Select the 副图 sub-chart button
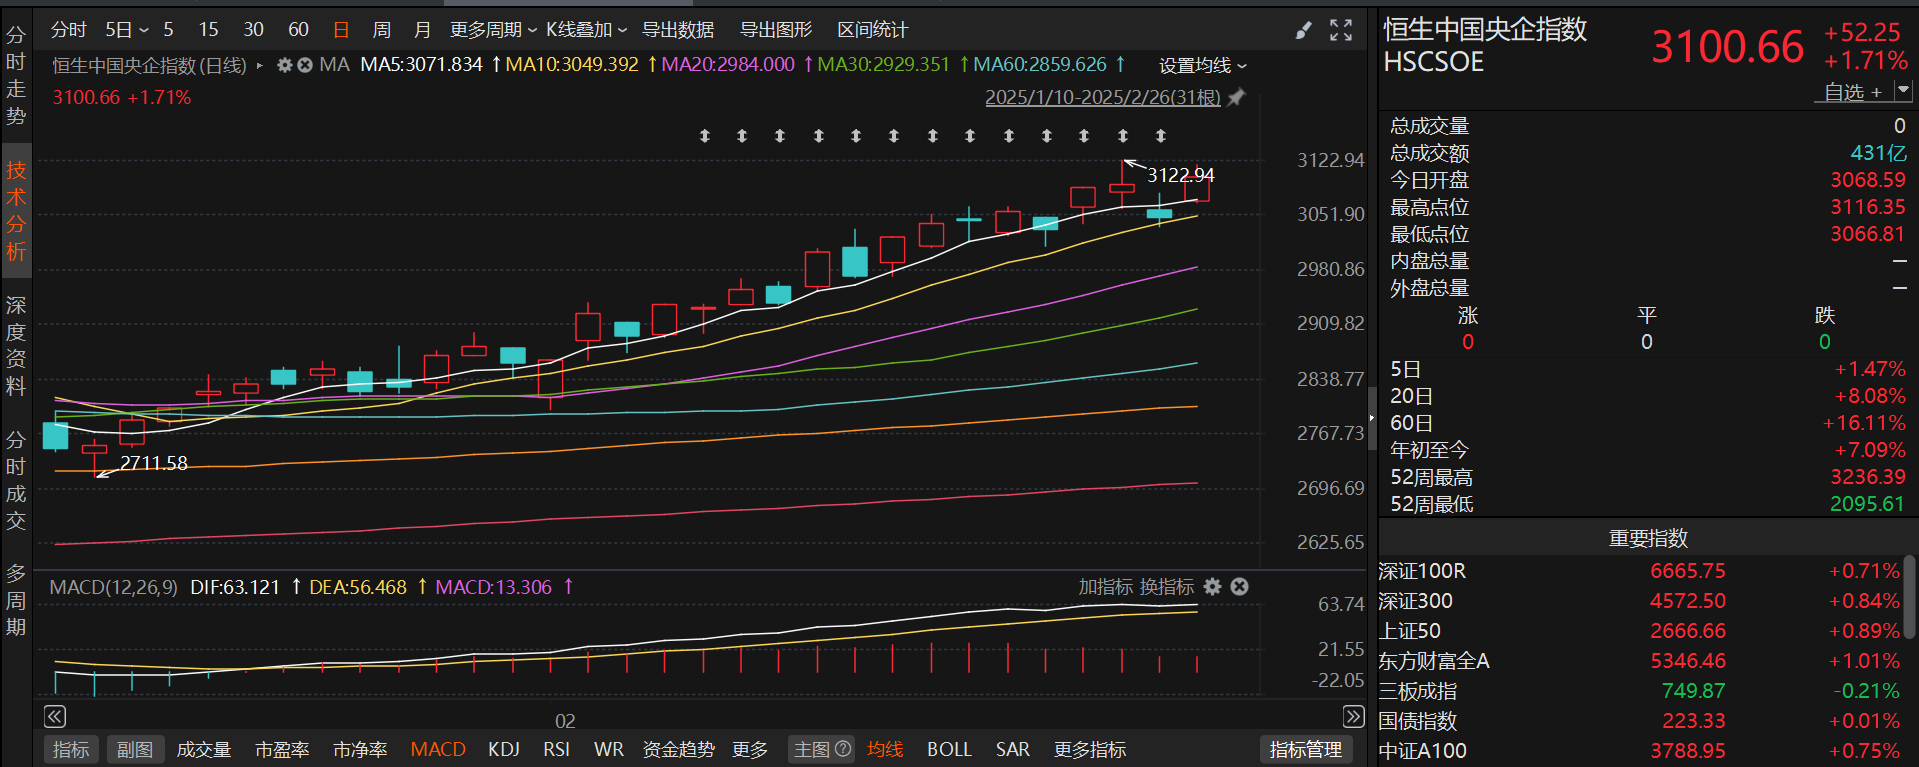Screen dimensions: 1919x767 click(135, 749)
